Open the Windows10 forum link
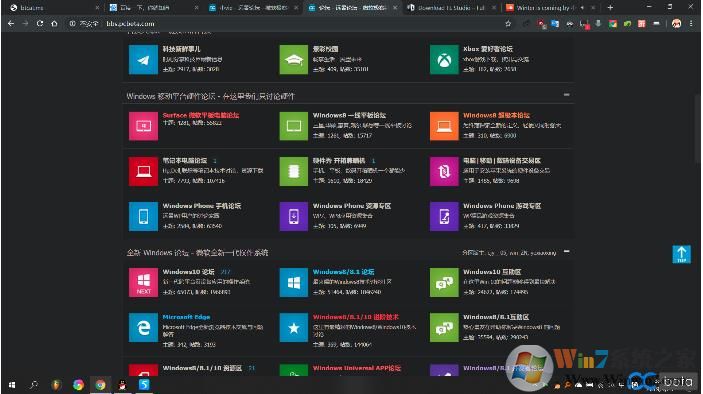The image size is (703, 394). (x=188, y=272)
